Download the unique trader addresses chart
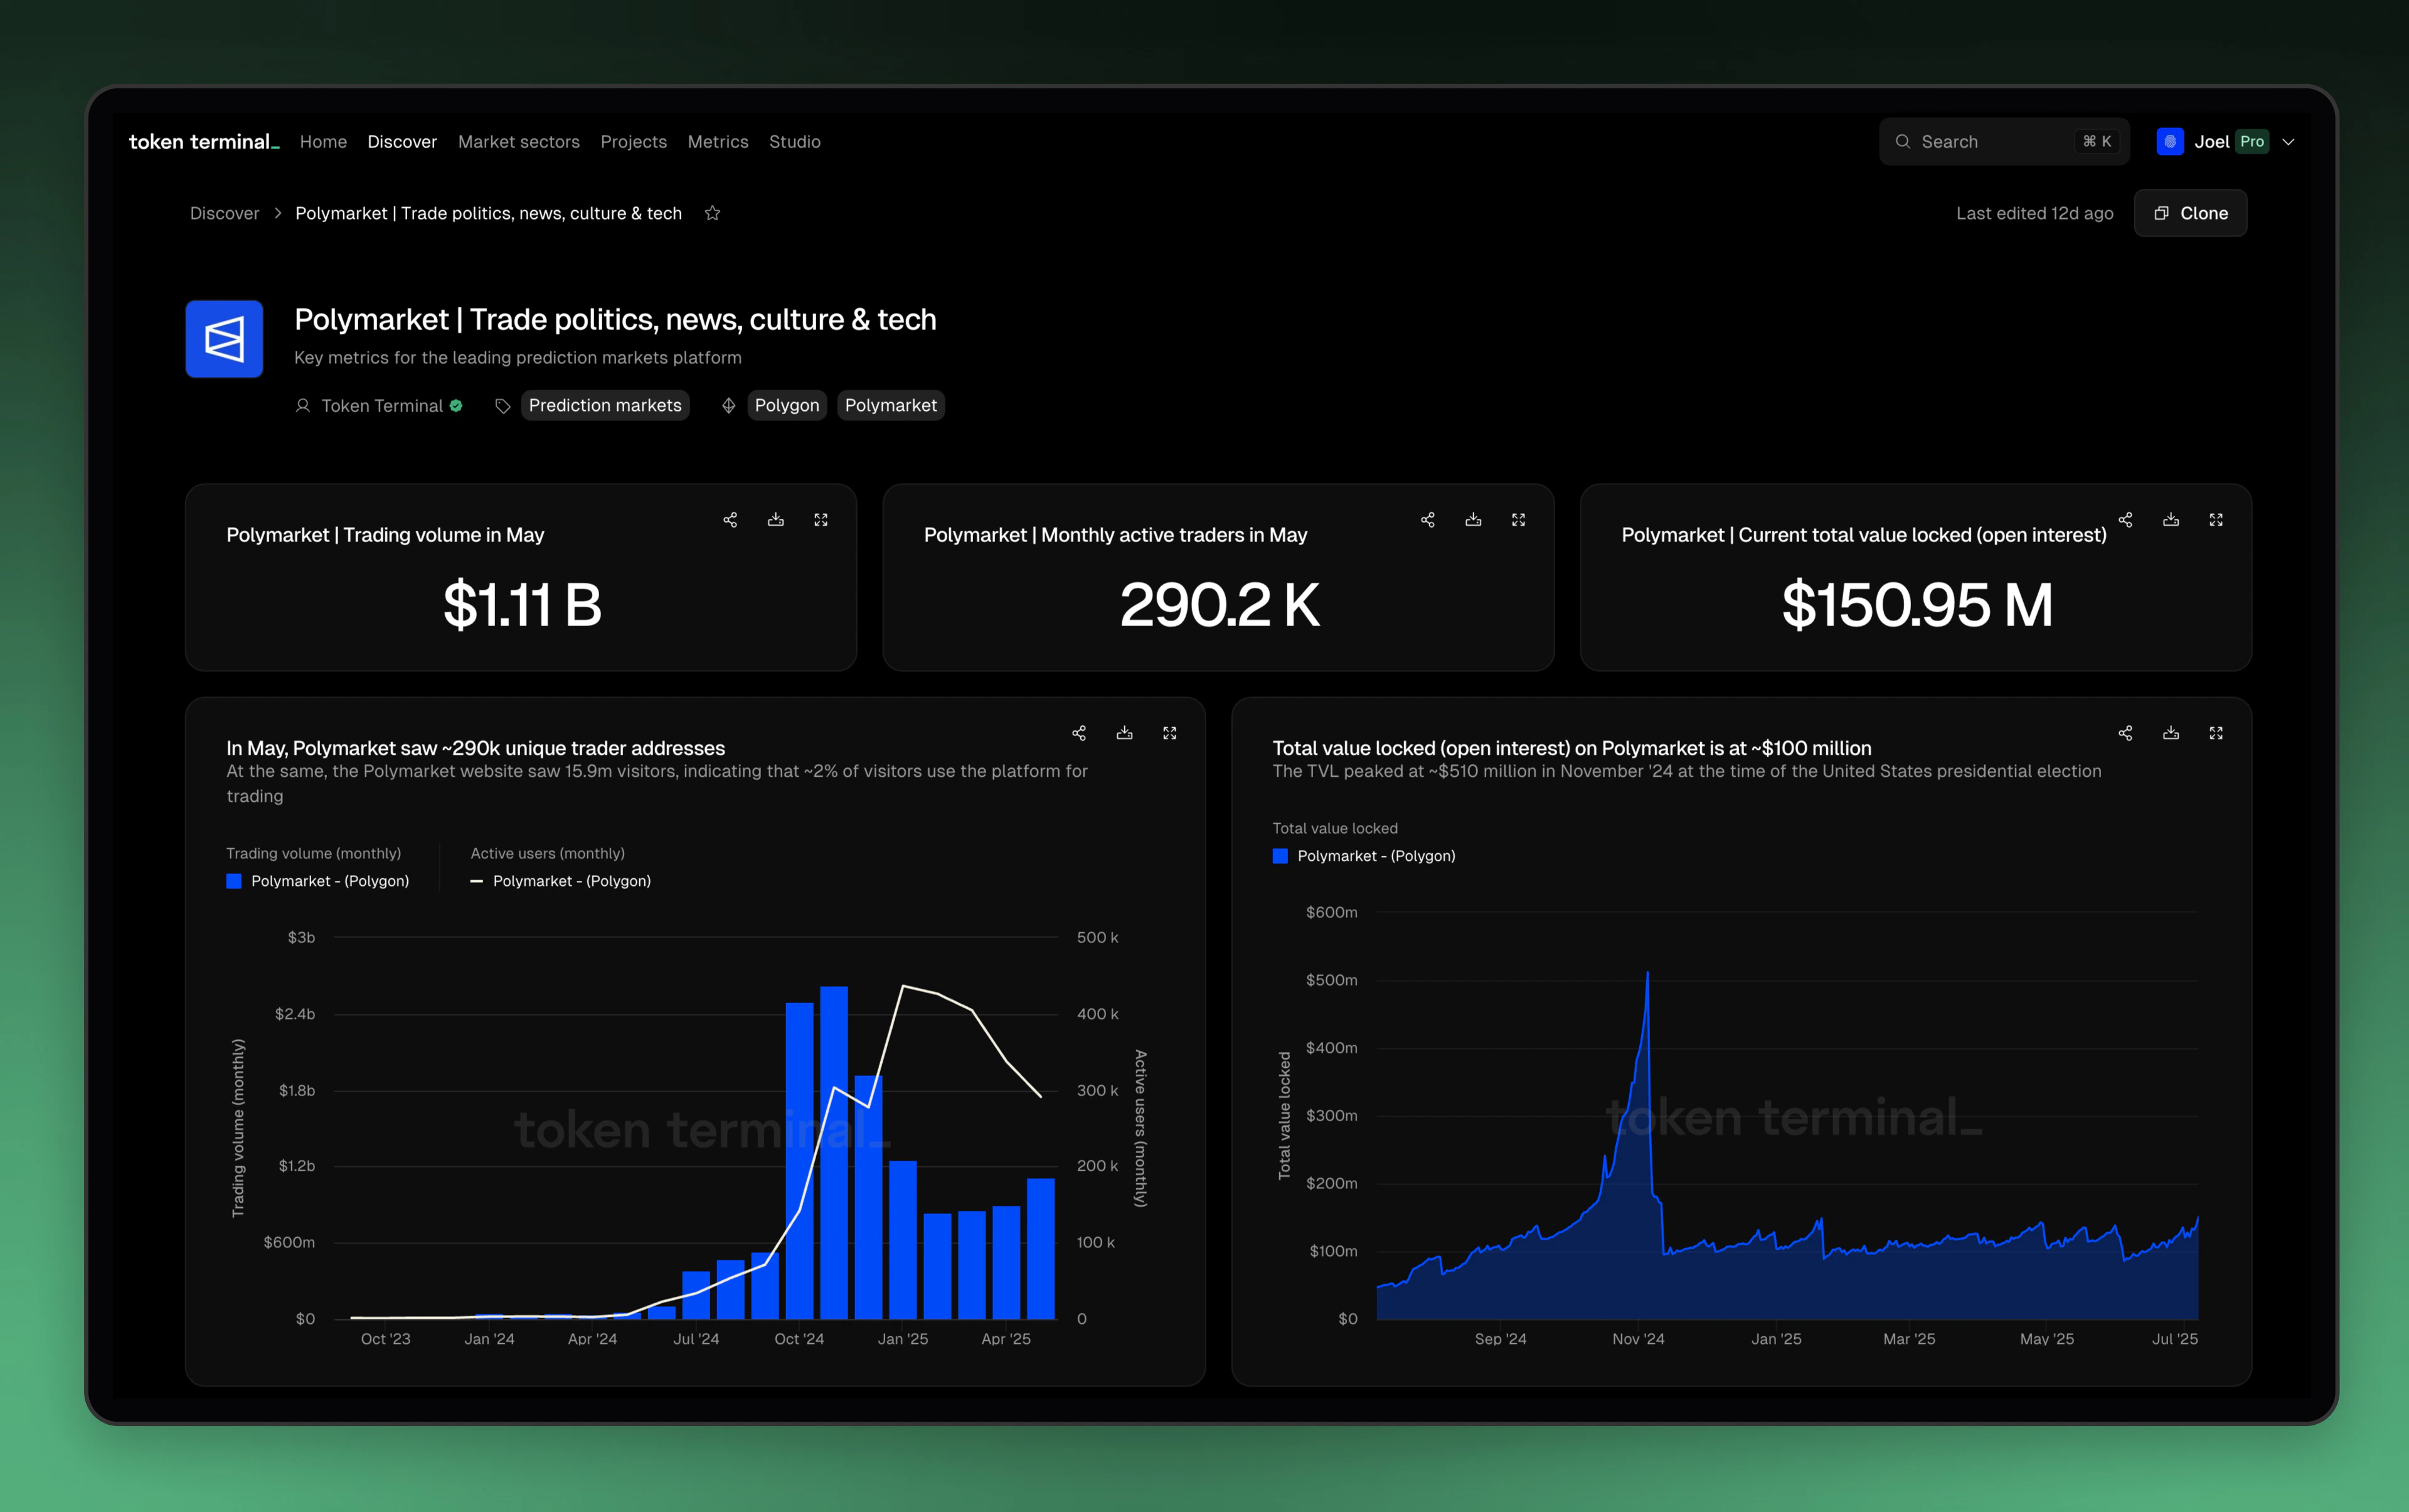The width and height of the screenshot is (2409, 1512). click(1124, 733)
